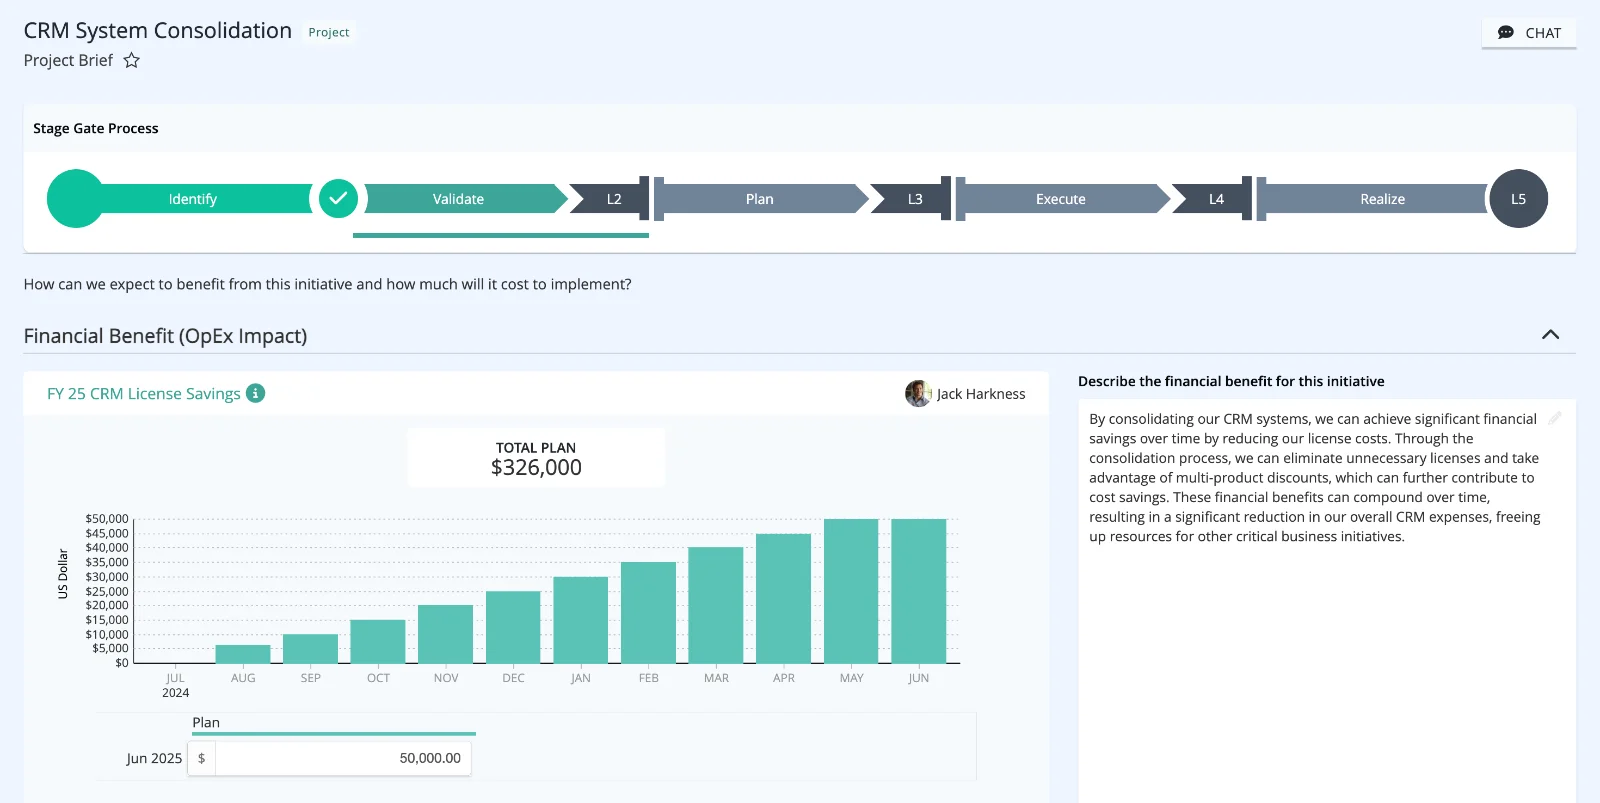Select the Validate stage
This screenshot has width=1600, height=803.
click(x=459, y=199)
